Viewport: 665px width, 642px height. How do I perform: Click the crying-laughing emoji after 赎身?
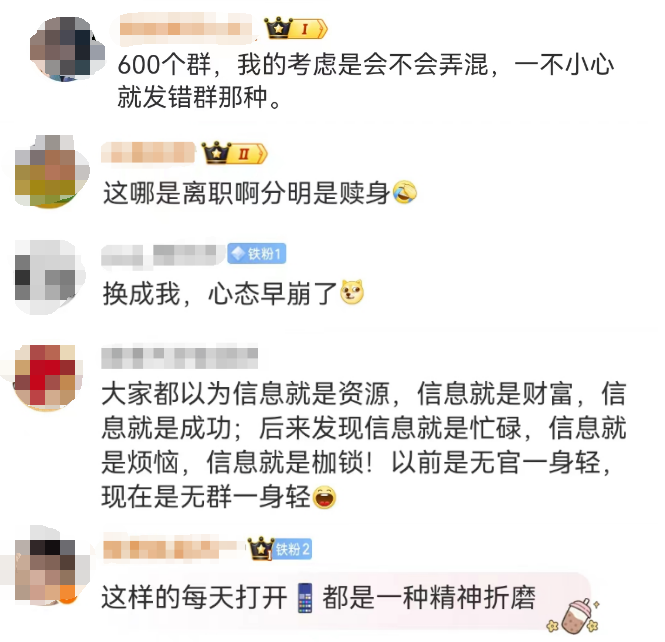coord(405,193)
